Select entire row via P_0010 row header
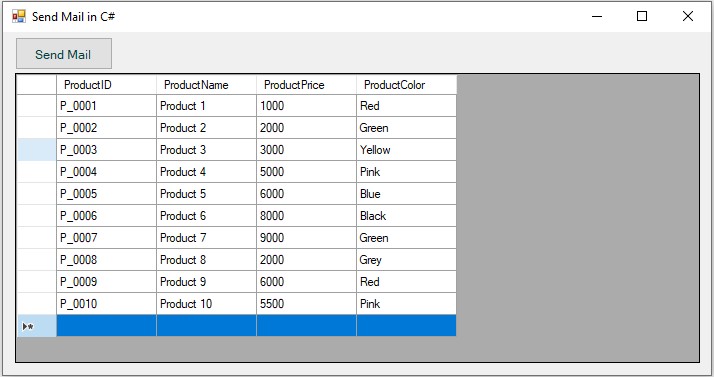The height and width of the screenshot is (377, 714). [36, 304]
